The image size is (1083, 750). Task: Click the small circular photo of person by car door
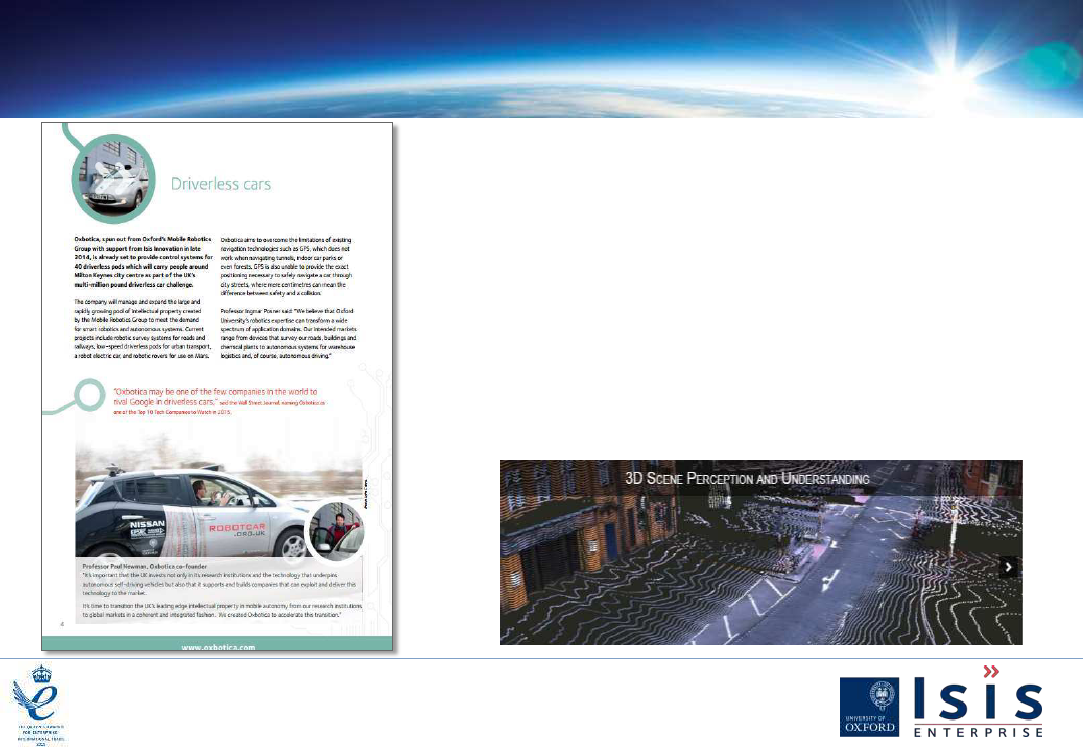[x=335, y=530]
